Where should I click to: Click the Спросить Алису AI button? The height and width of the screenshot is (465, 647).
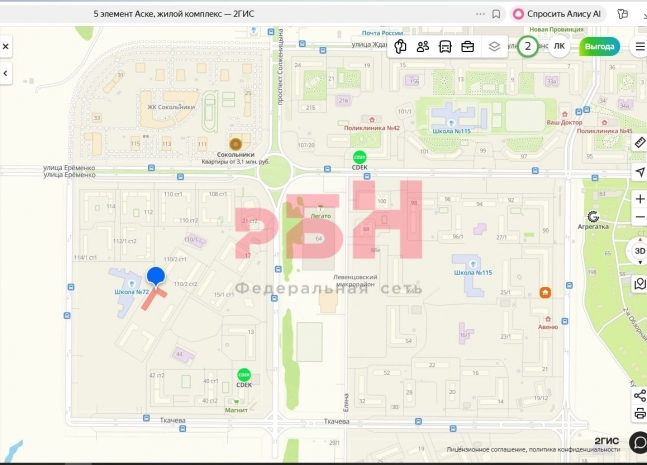(x=557, y=14)
